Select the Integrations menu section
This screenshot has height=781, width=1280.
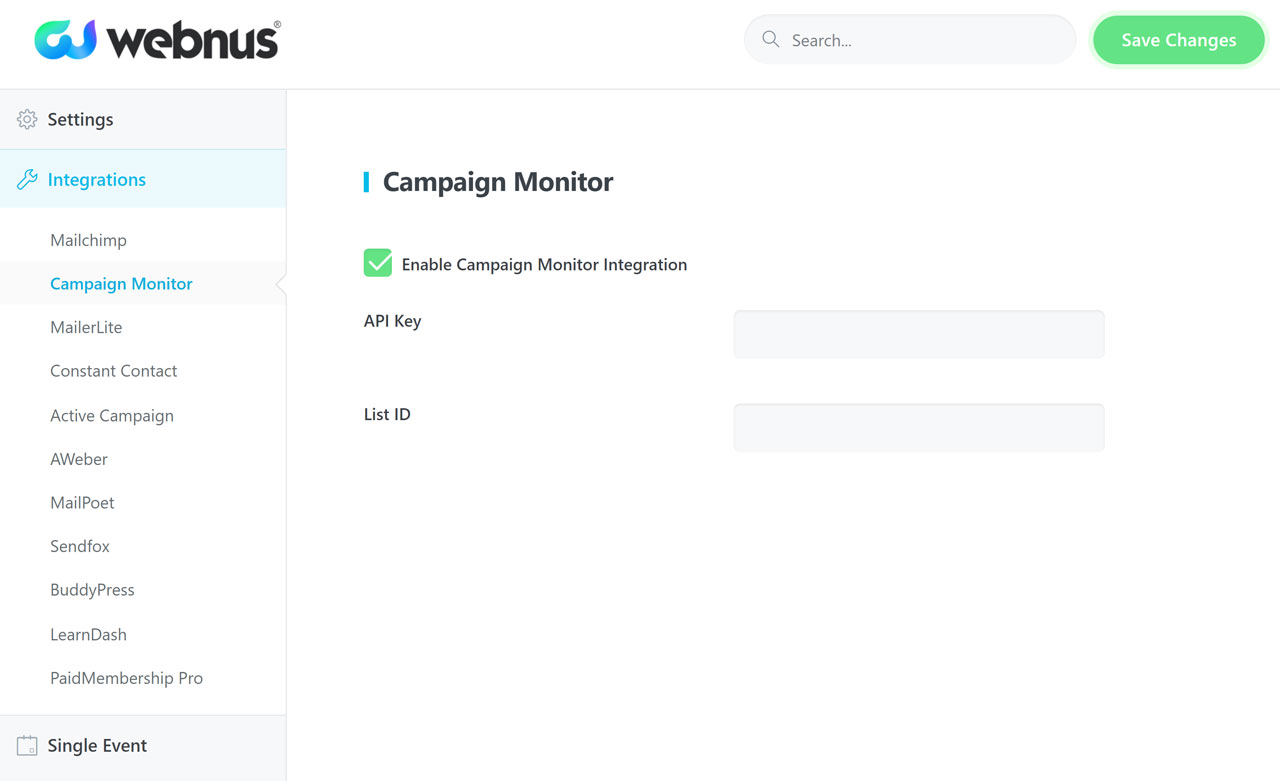(143, 179)
